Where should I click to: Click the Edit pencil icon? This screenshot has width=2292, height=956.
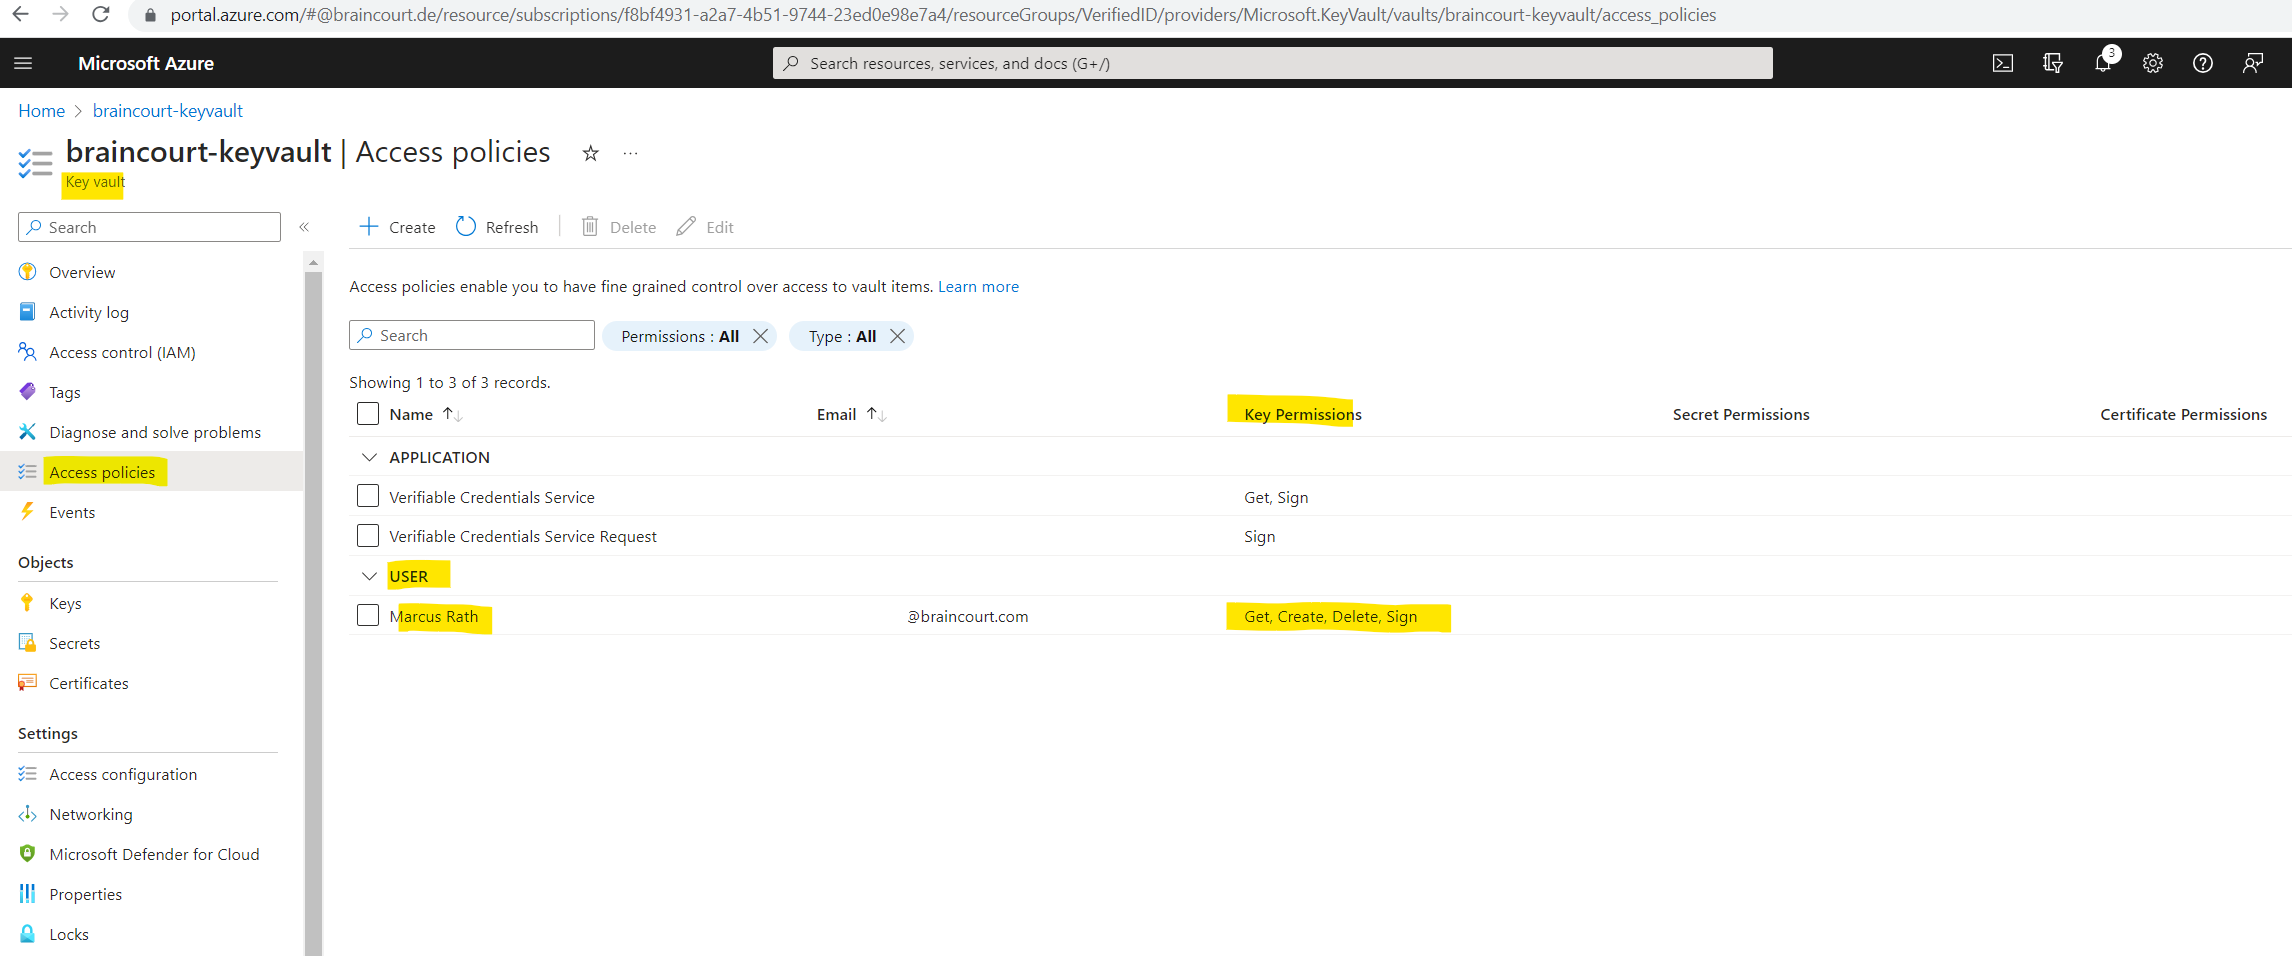(686, 226)
